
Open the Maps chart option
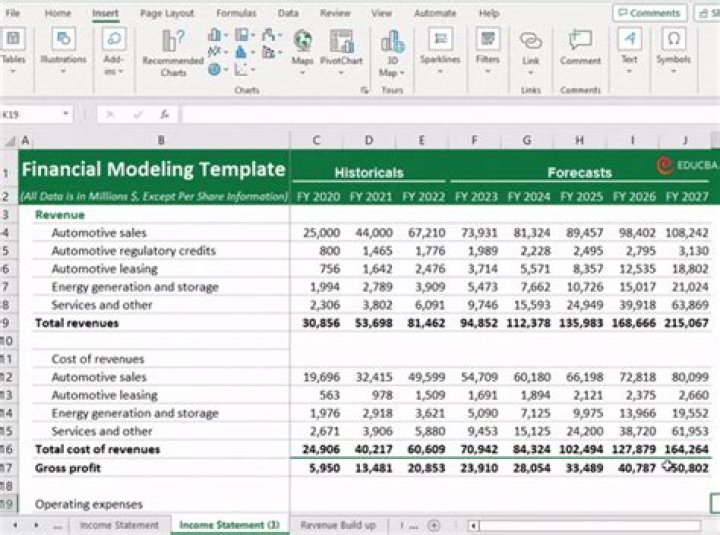tap(302, 52)
